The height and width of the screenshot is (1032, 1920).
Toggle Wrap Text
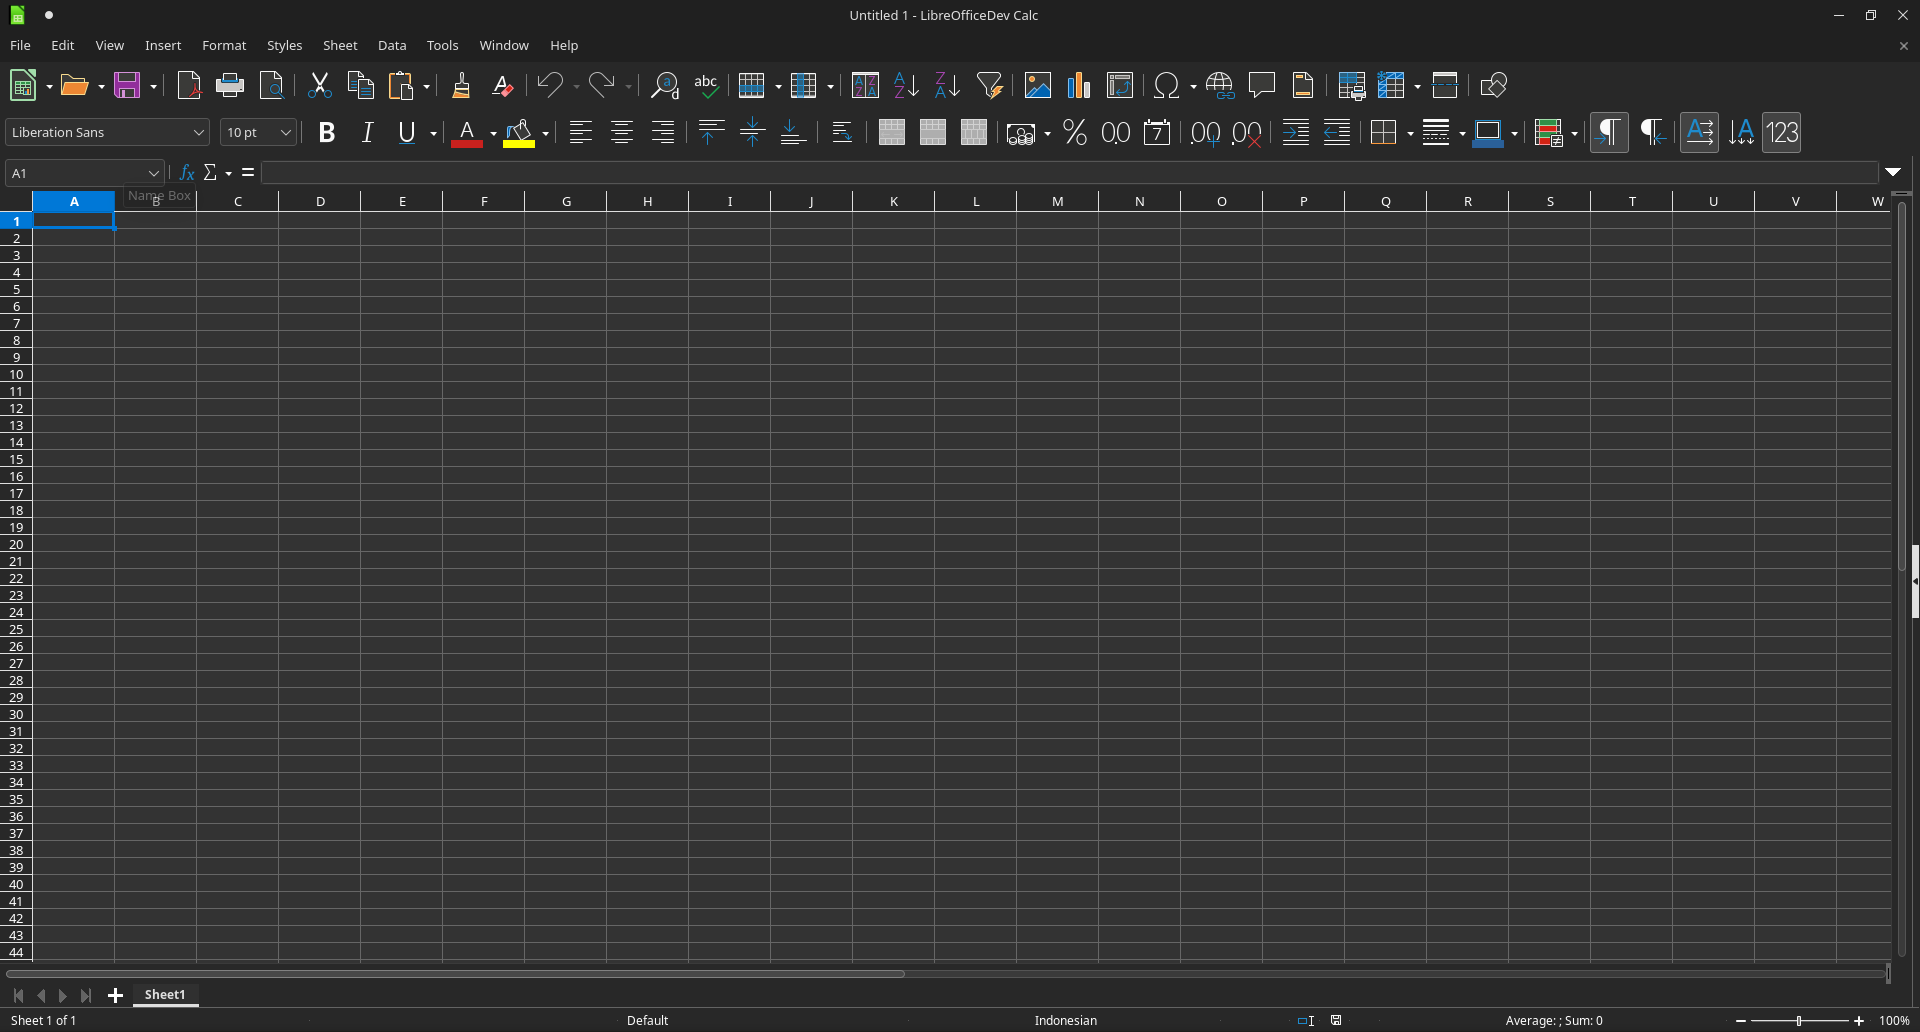842,132
